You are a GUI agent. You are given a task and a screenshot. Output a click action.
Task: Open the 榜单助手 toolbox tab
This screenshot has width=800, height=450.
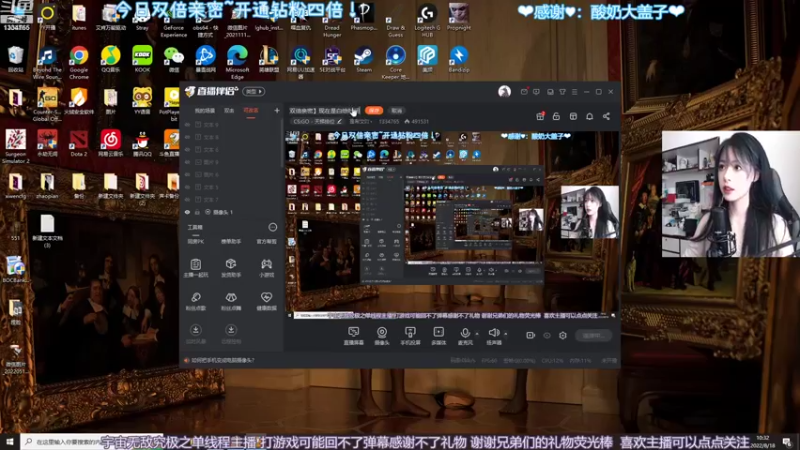point(231,241)
